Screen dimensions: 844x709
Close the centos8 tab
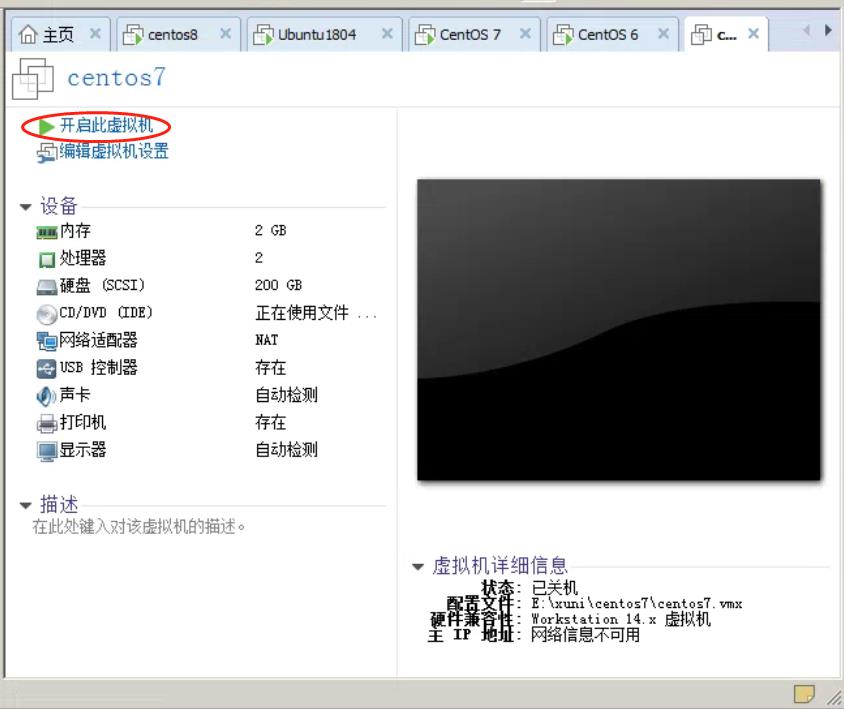click(226, 34)
